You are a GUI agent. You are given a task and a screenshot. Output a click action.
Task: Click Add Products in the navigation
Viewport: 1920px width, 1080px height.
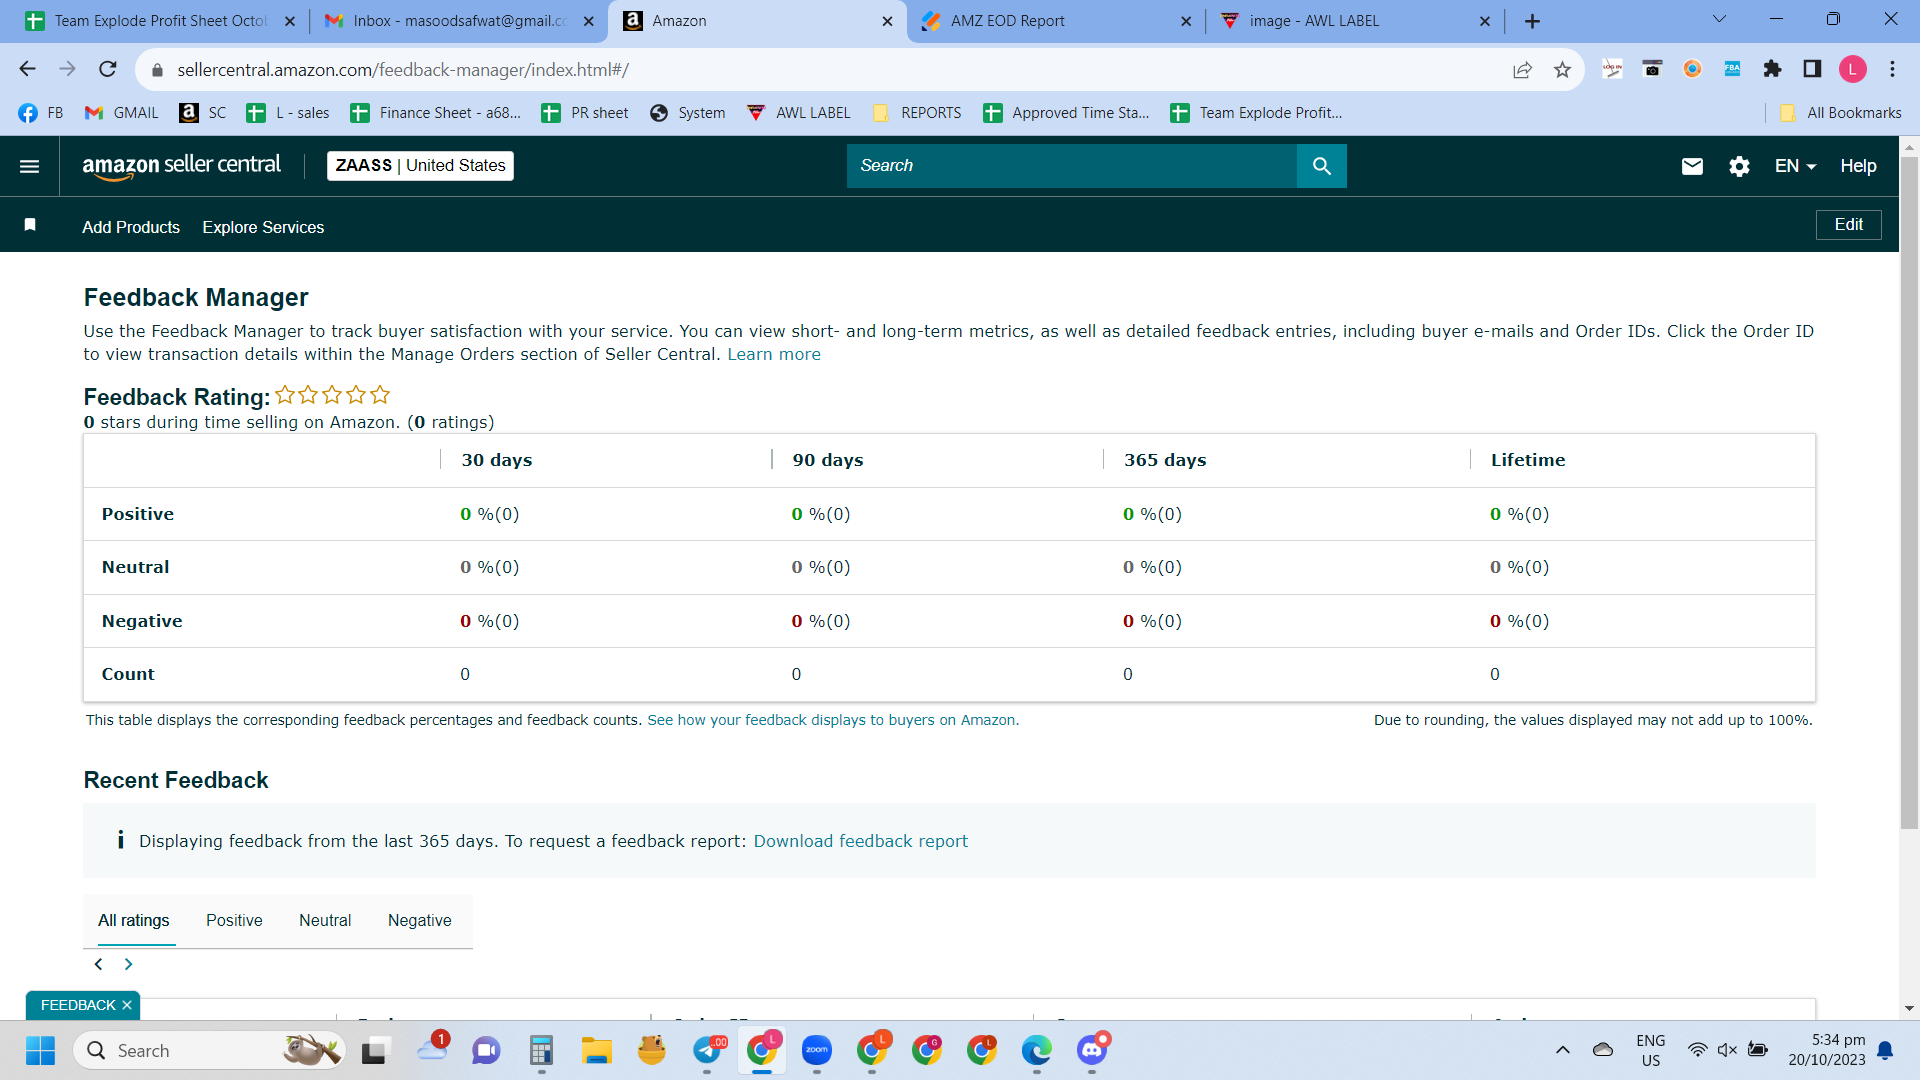point(131,227)
